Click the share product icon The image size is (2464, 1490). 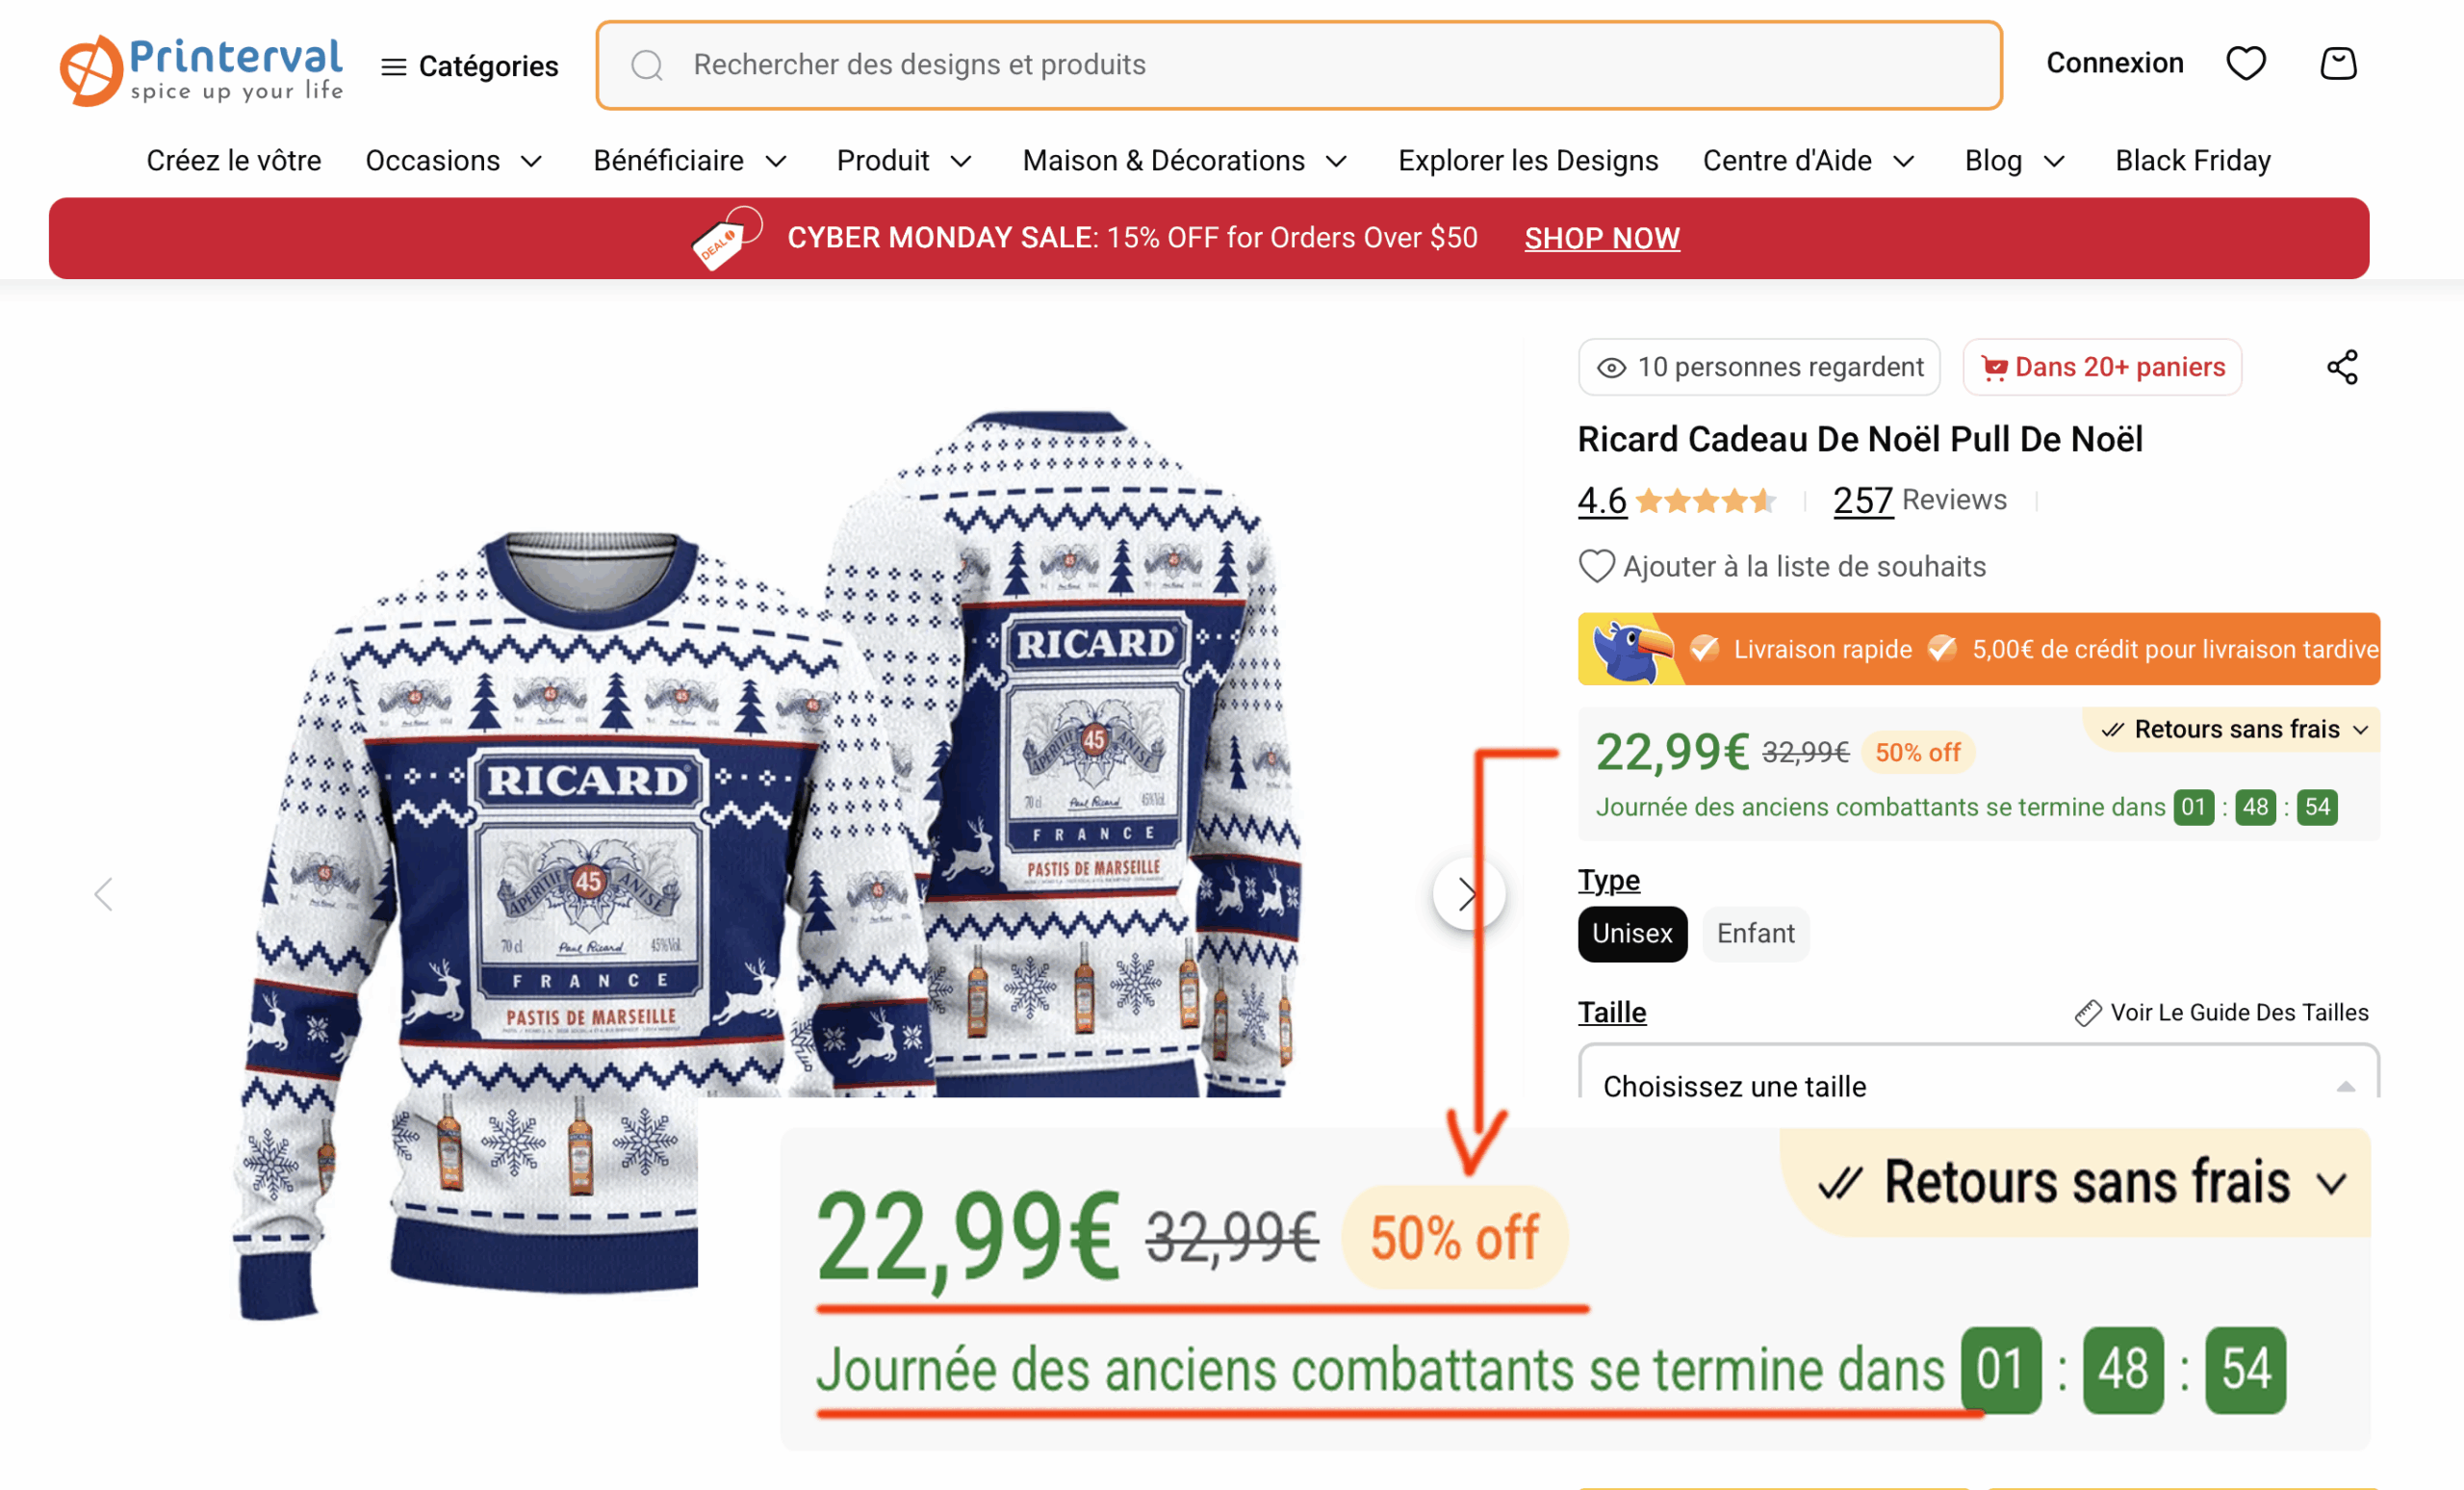(2342, 367)
